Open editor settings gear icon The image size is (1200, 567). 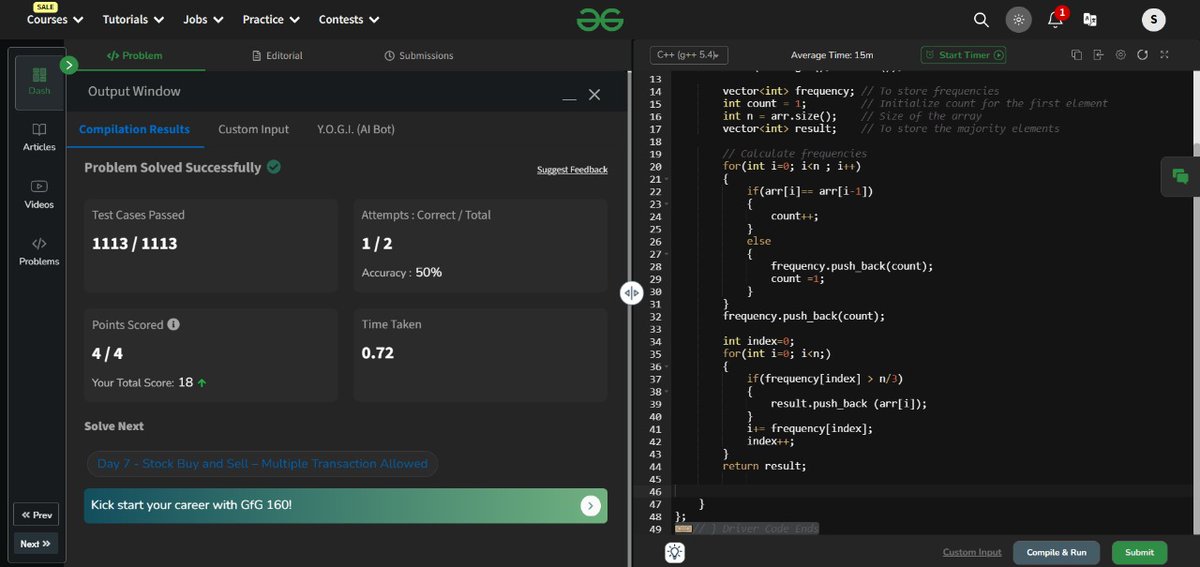[x=1120, y=55]
